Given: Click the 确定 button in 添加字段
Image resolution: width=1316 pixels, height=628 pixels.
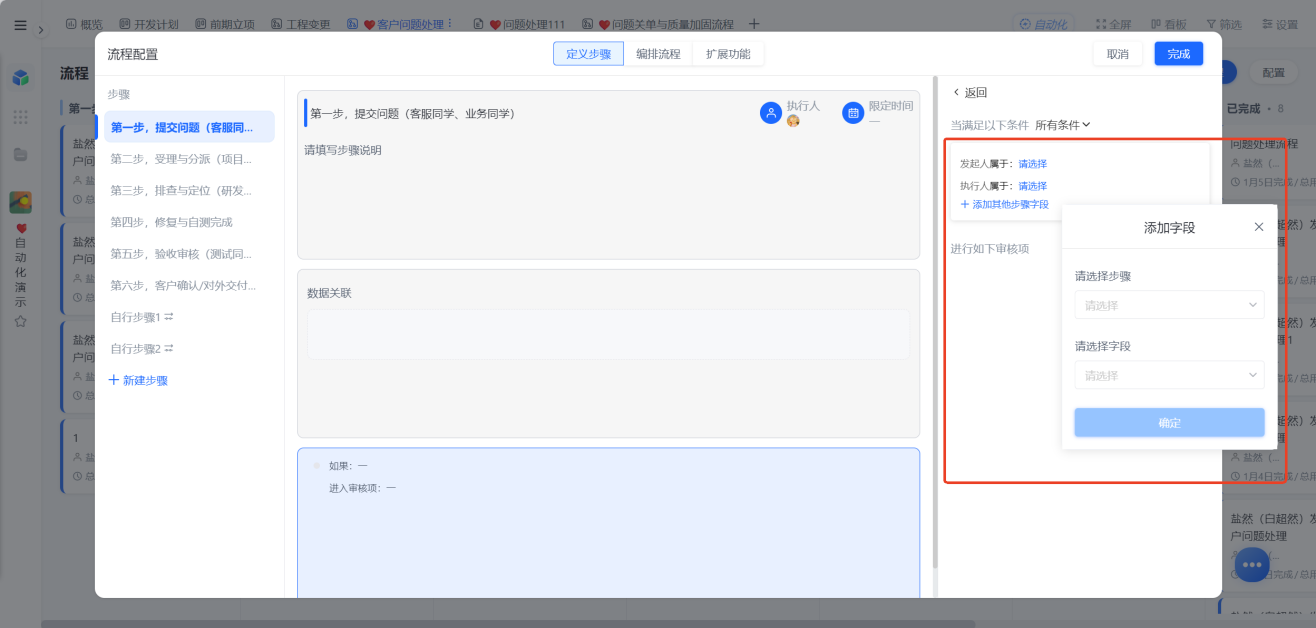Looking at the screenshot, I should pos(1169,423).
